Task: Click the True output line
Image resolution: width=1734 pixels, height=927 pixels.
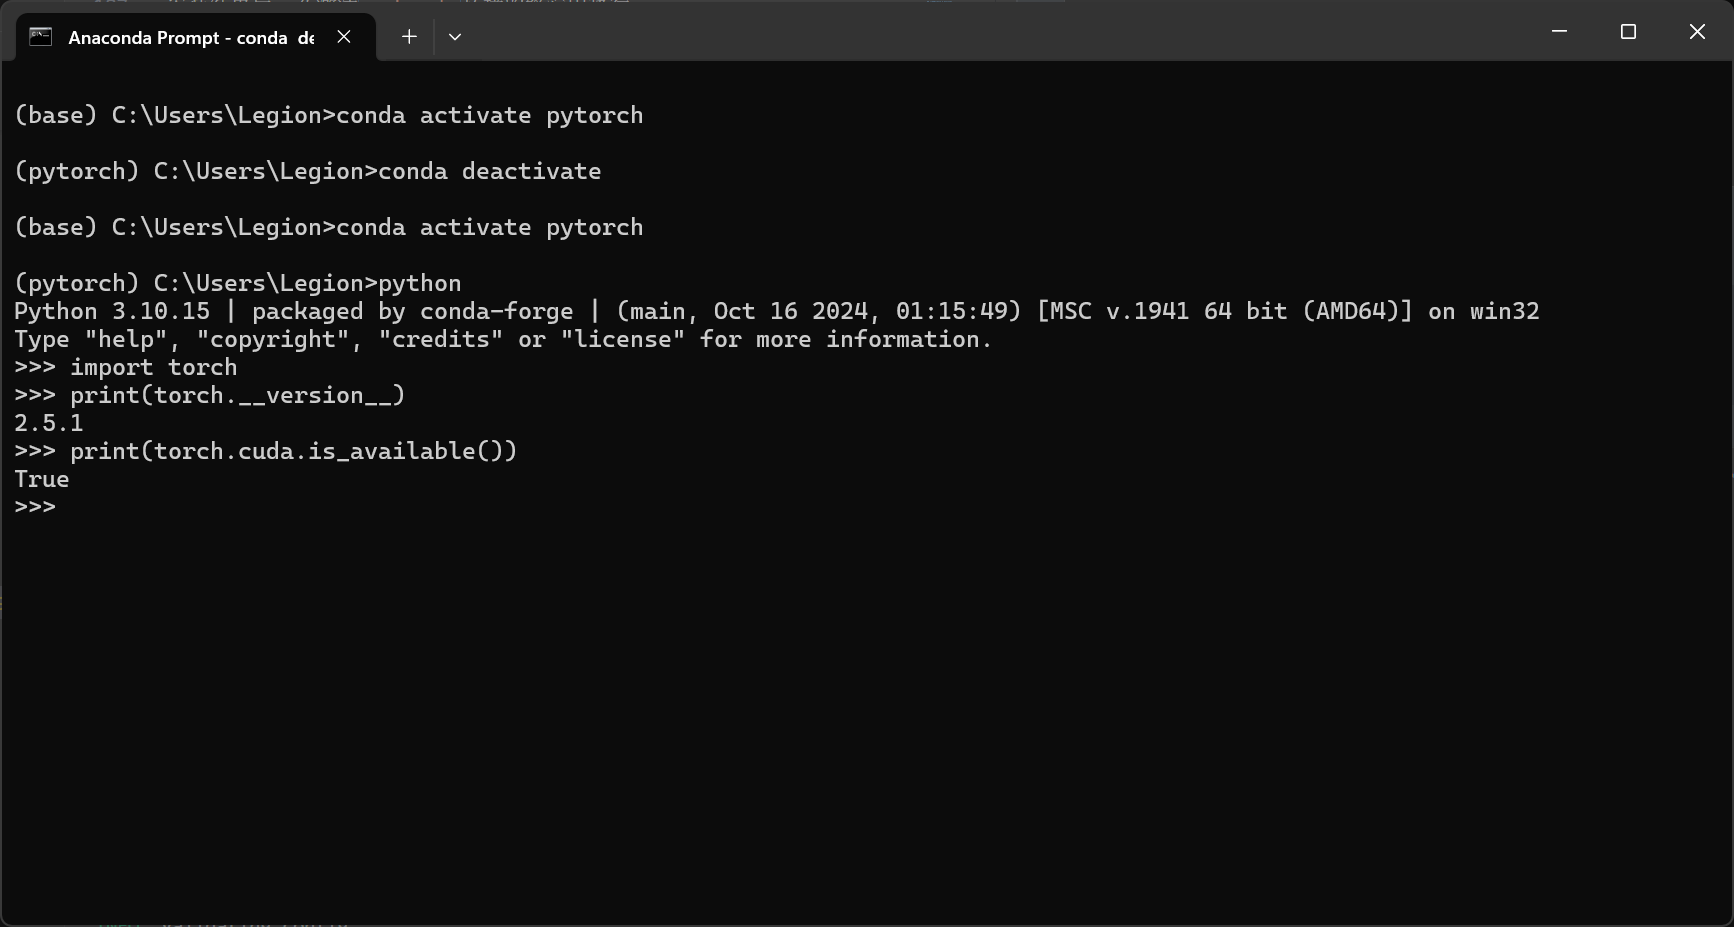Action: (x=42, y=479)
